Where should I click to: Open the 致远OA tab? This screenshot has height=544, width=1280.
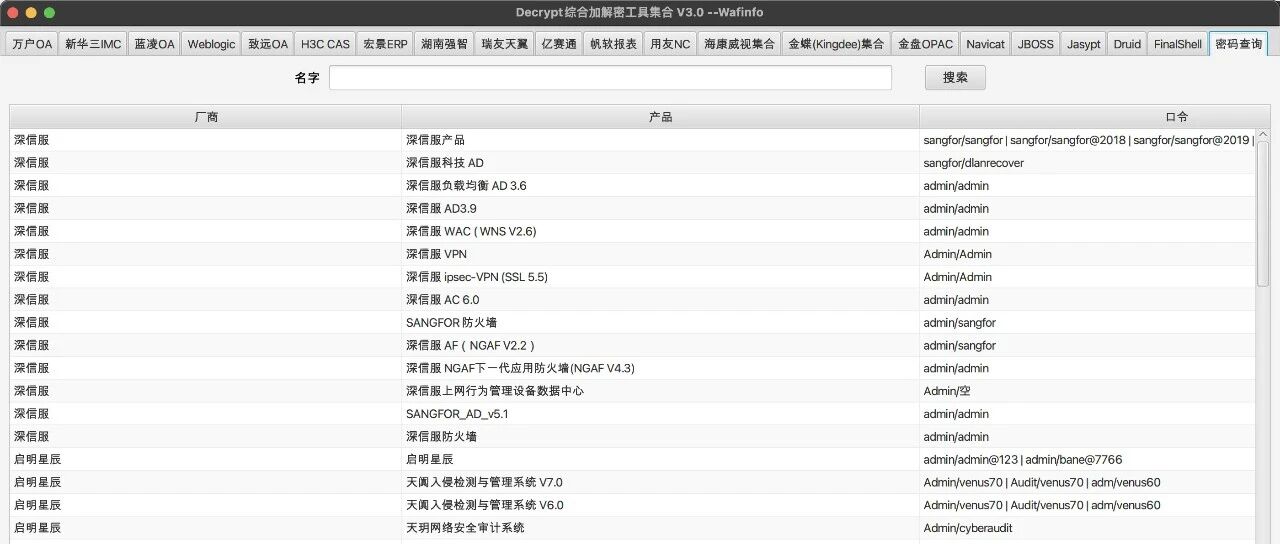tap(268, 44)
